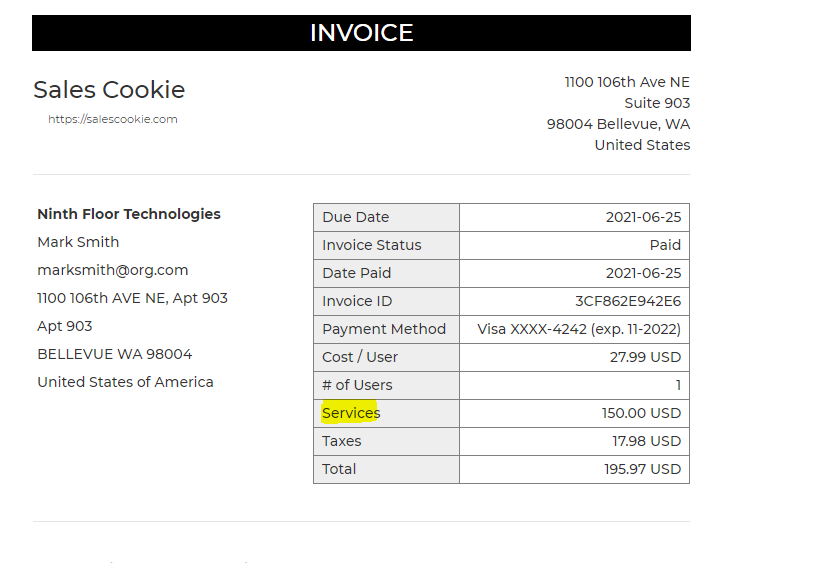Click the 'Total' label cell
Viewport: 839px width, 564px height.
386,469
